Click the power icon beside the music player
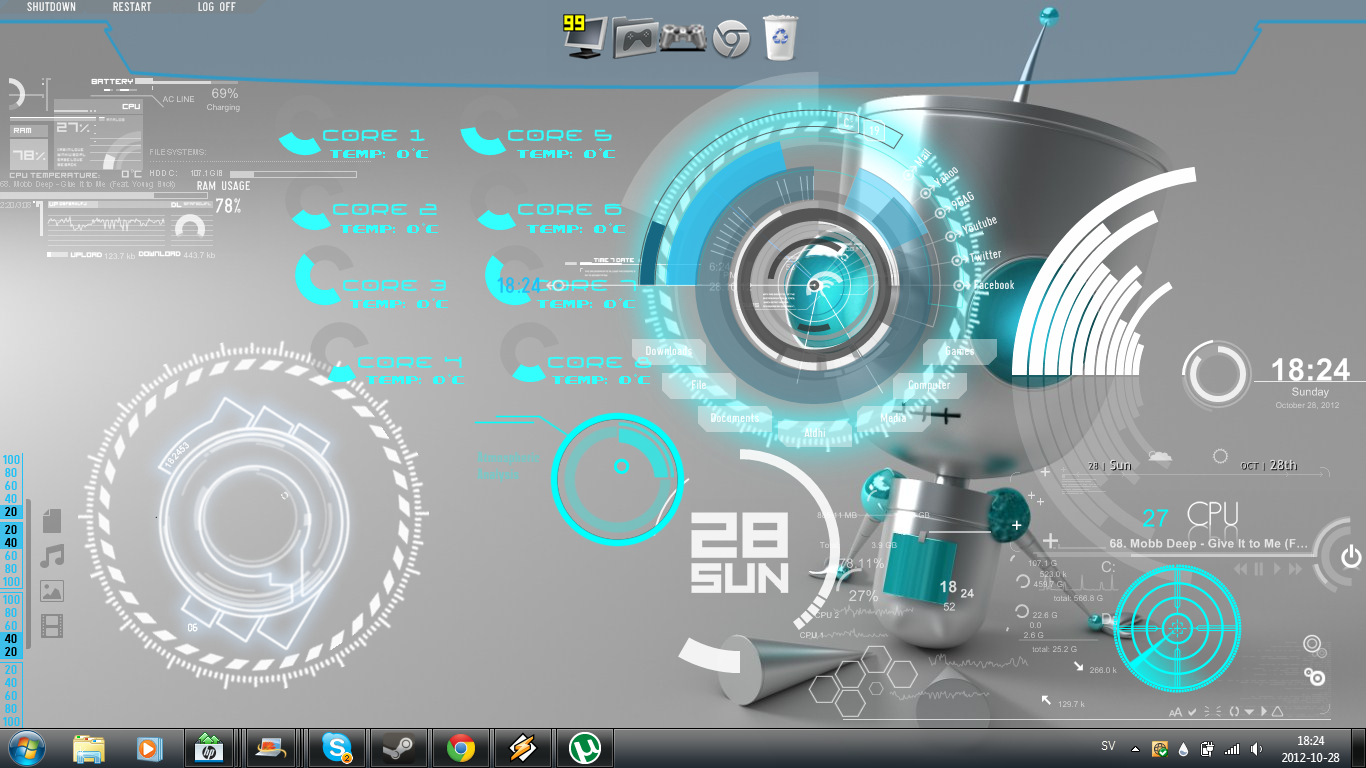Screen dimensions: 1366x768 point(1351,557)
